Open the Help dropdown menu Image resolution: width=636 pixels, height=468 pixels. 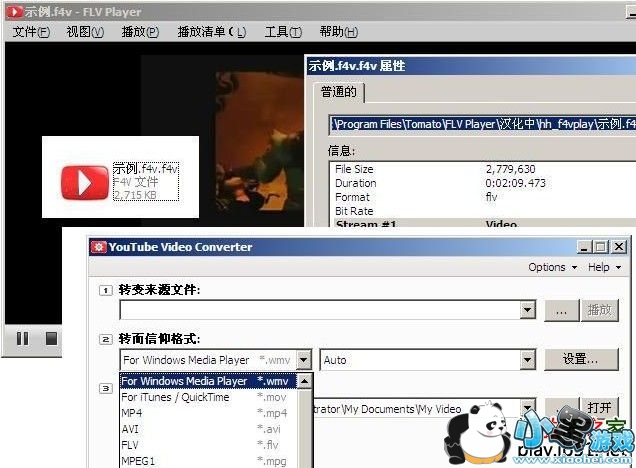pyautogui.click(x=604, y=267)
